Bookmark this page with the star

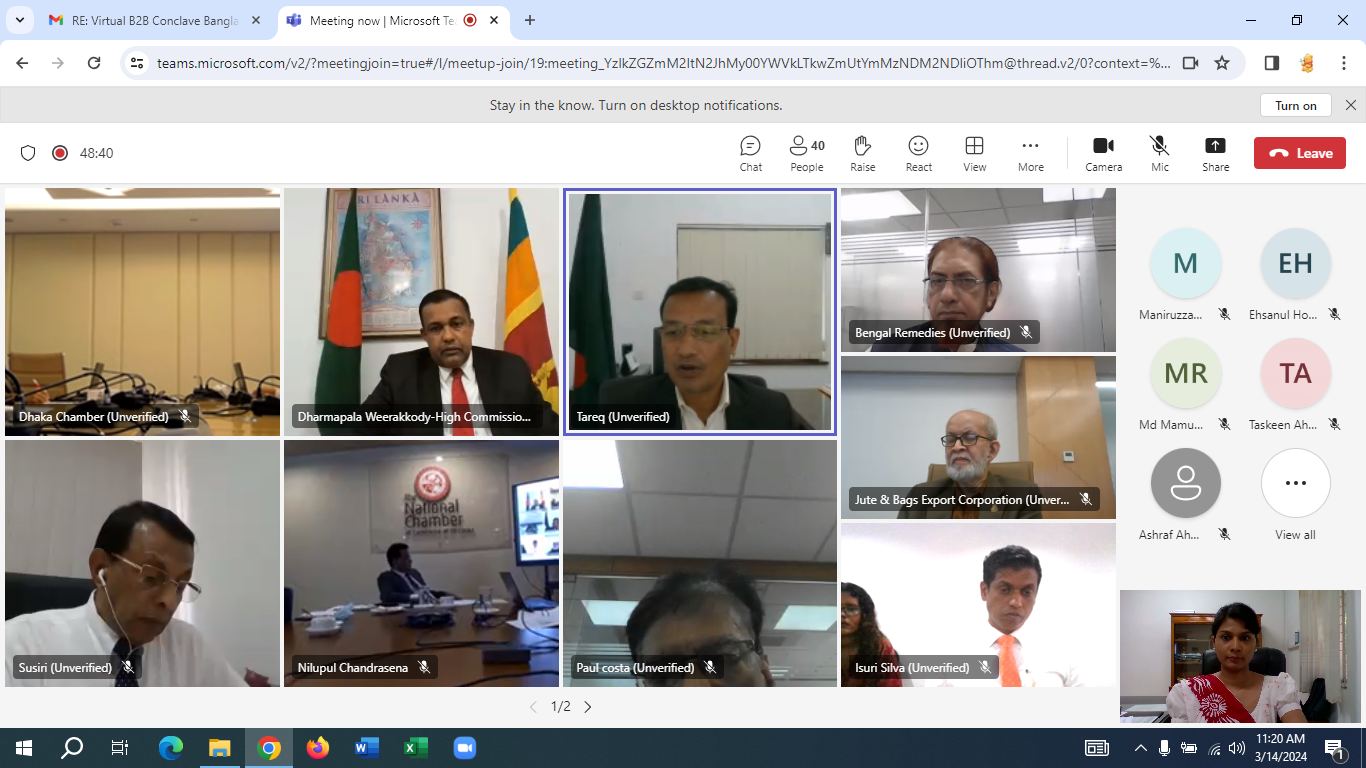pos(1222,62)
